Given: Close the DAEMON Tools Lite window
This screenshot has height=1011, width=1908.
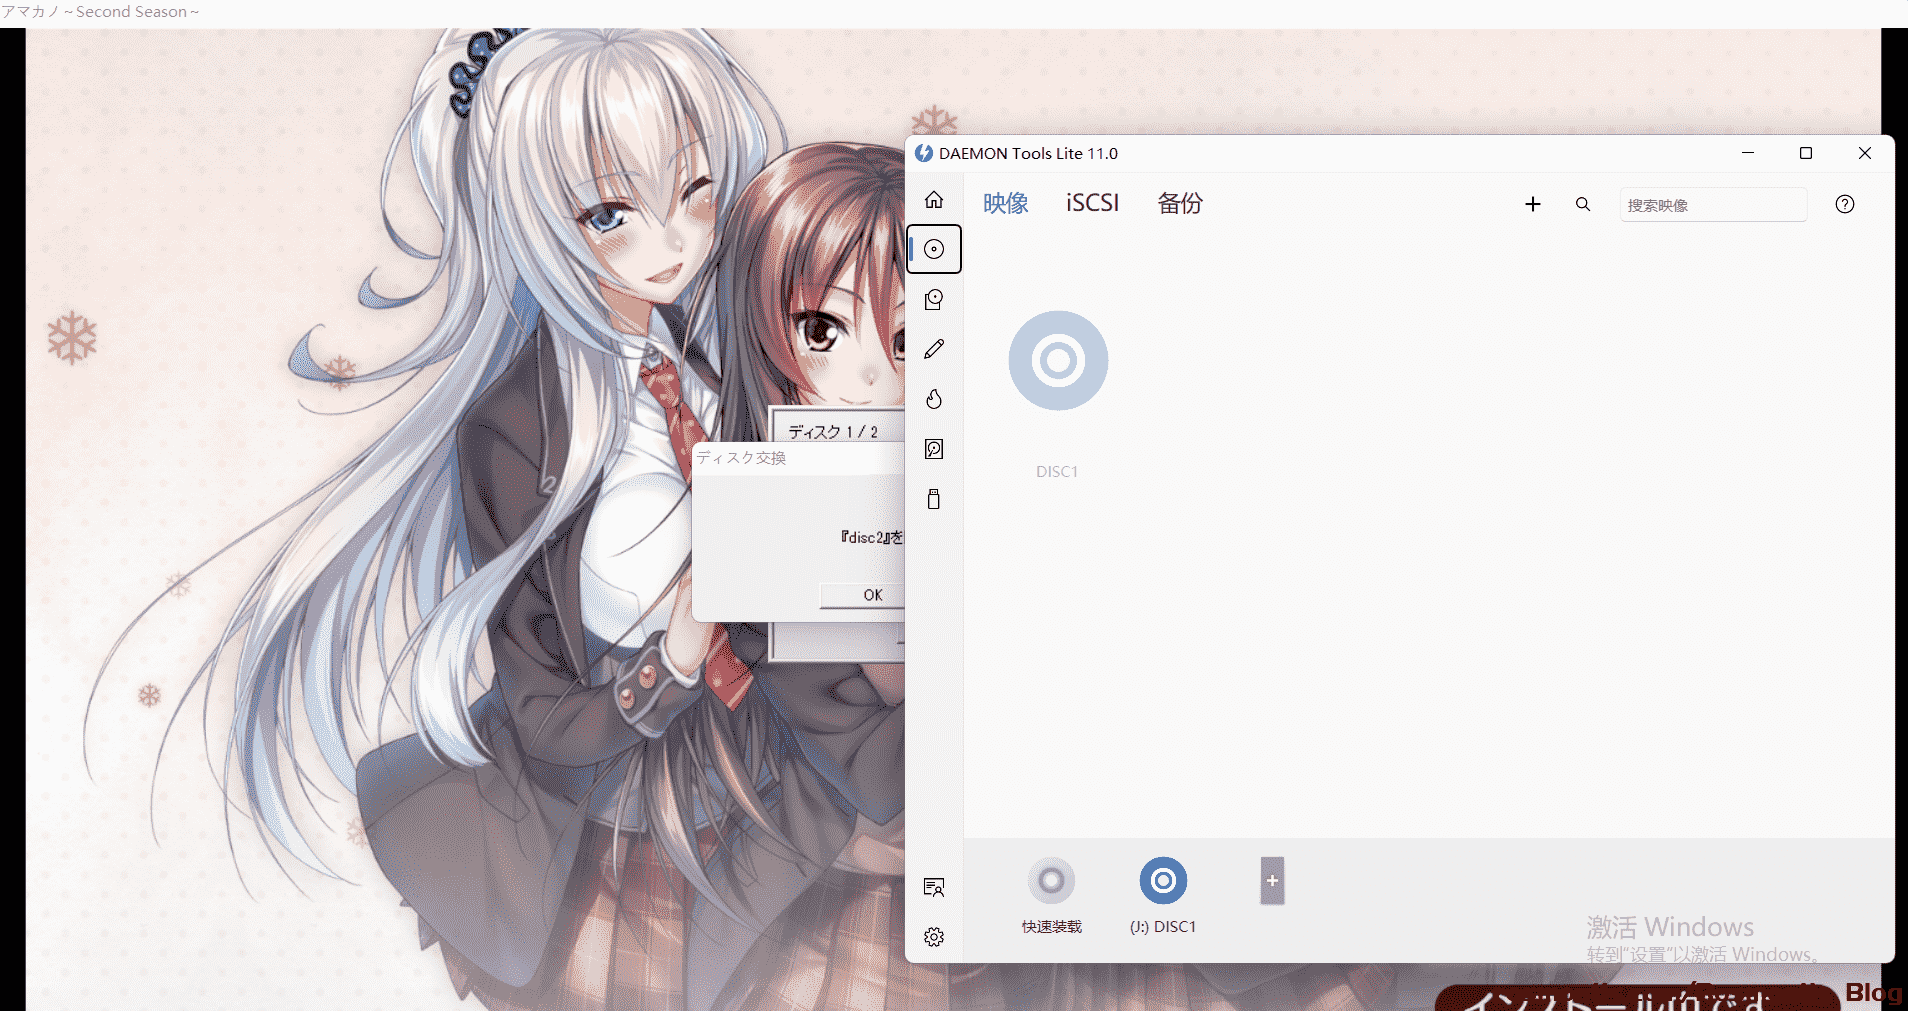Looking at the screenshot, I should pos(1865,153).
